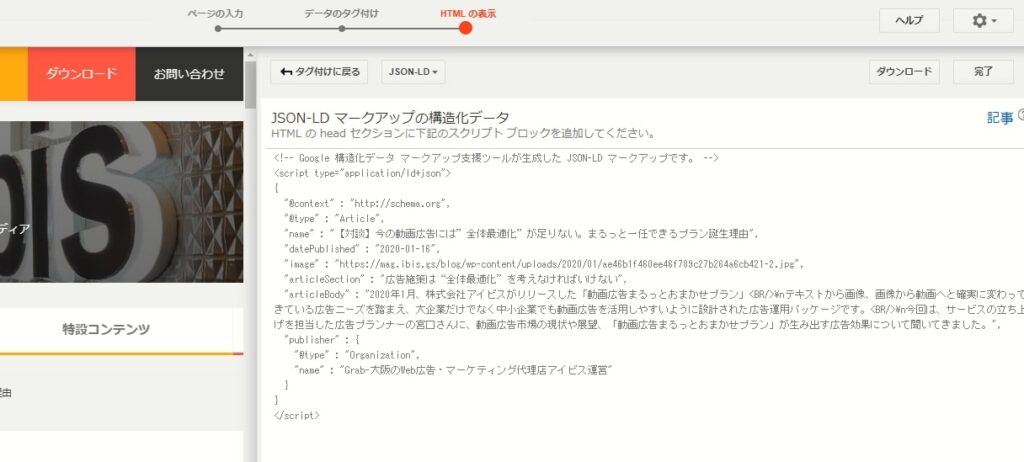Click the ibis logo banner image
1024x462 pixels.
[x=121, y=202]
